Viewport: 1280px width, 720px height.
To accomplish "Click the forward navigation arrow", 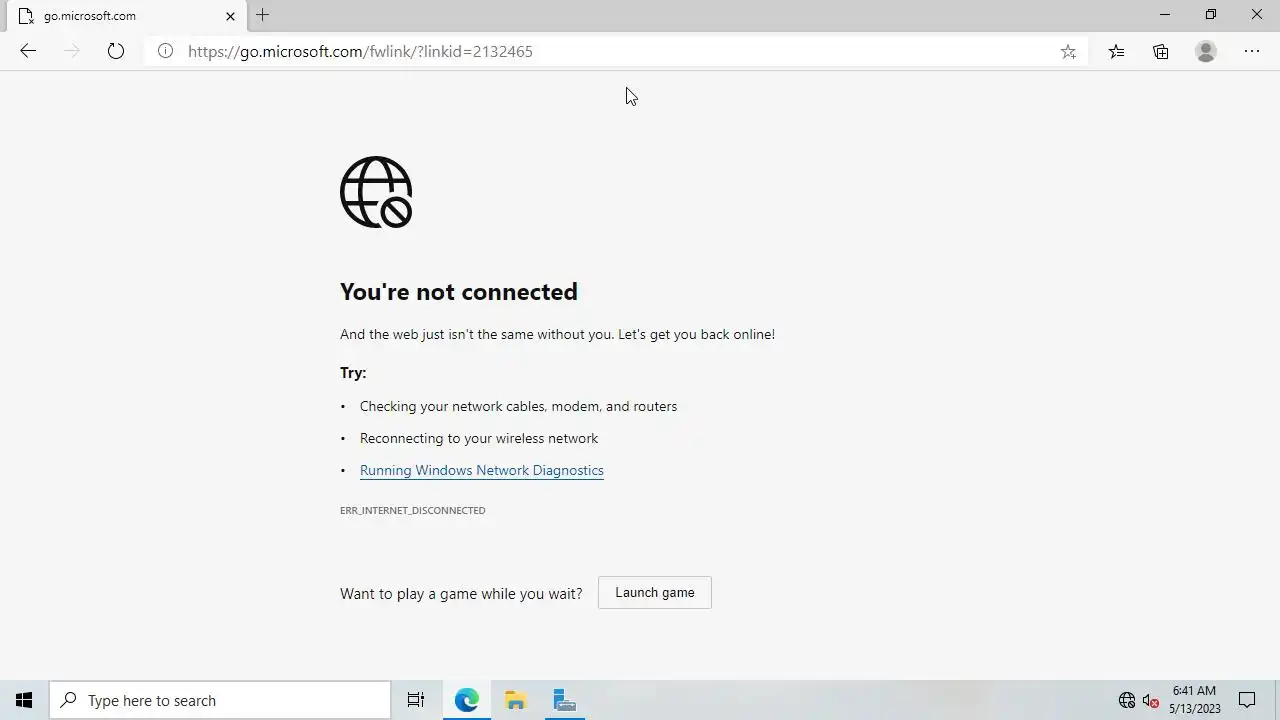I will click(72, 51).
